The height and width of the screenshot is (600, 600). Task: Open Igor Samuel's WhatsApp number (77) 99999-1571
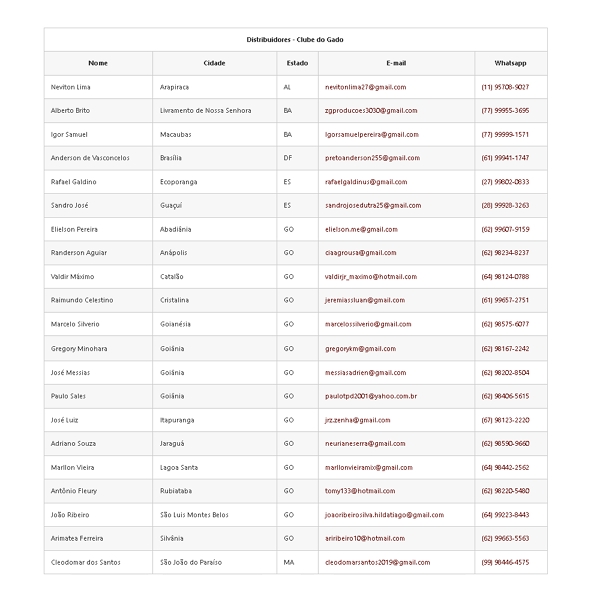pyautogui.click(x=505, y=135)
